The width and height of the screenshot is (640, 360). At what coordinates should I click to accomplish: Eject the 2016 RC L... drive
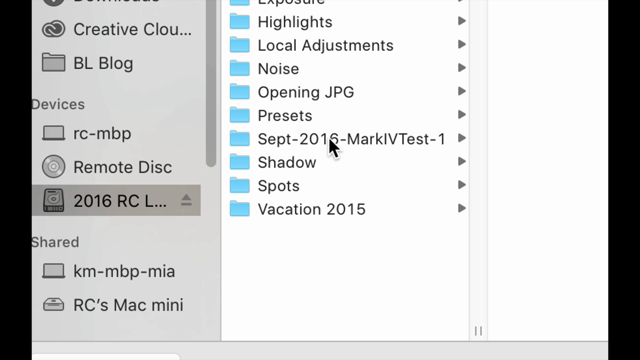(x=186, y=200)
